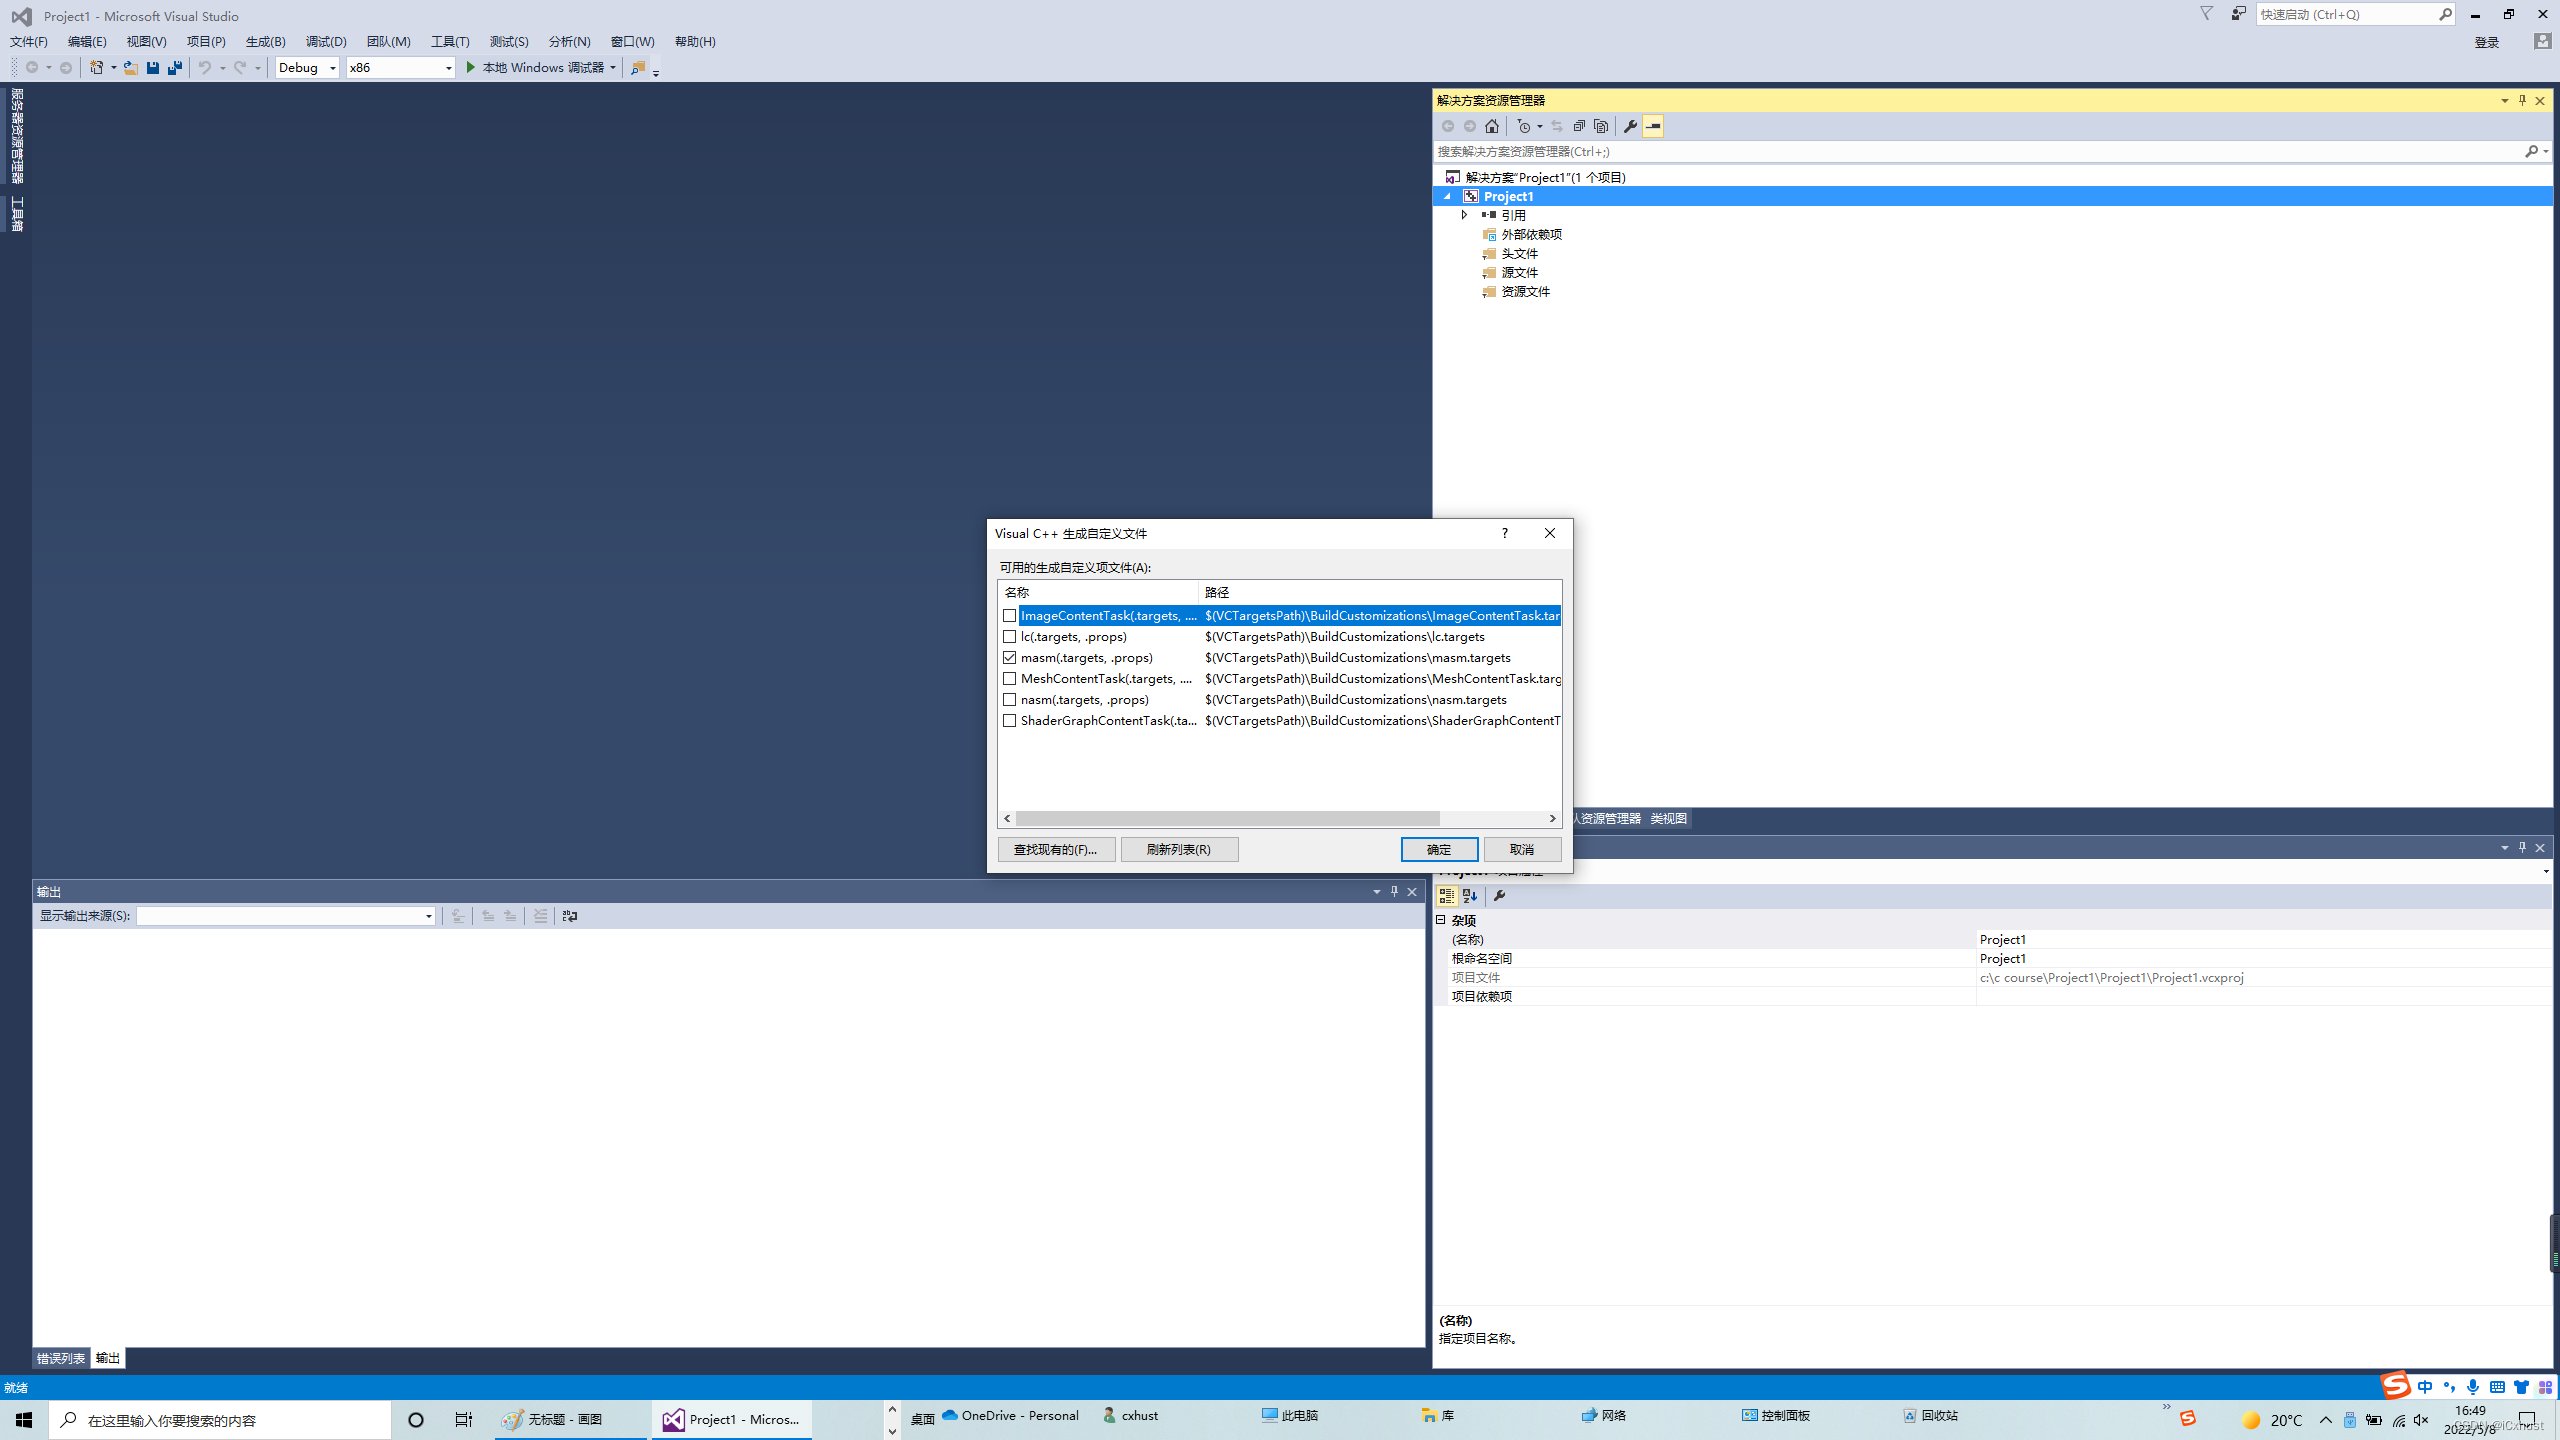The width and height of the screenshot is (2560, 1440).
Task: Open Solution Explorer properties with the wrench icon
Action: click(1631, 126)
